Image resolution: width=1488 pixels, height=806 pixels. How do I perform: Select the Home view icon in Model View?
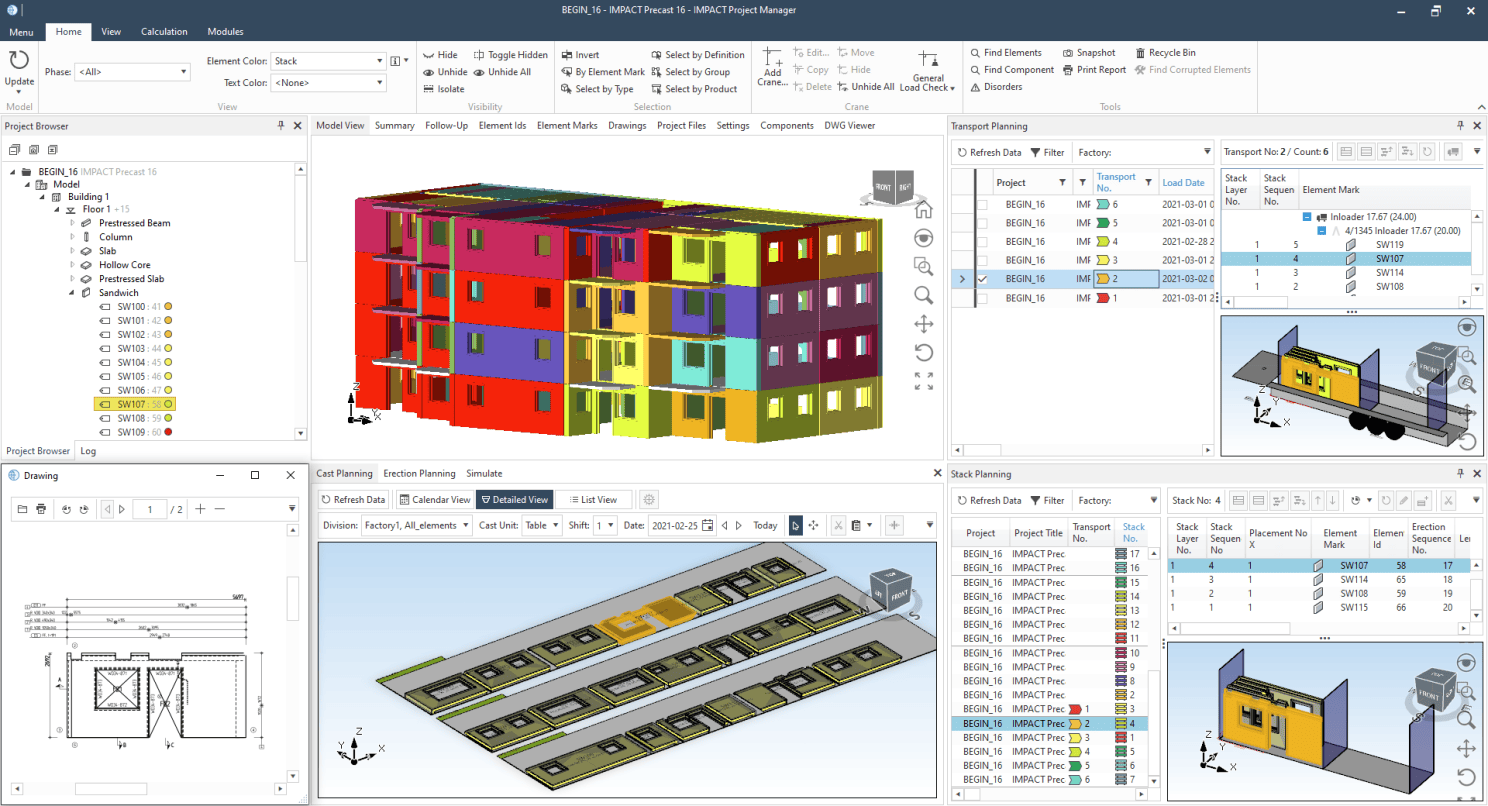[x=923, y=210]
